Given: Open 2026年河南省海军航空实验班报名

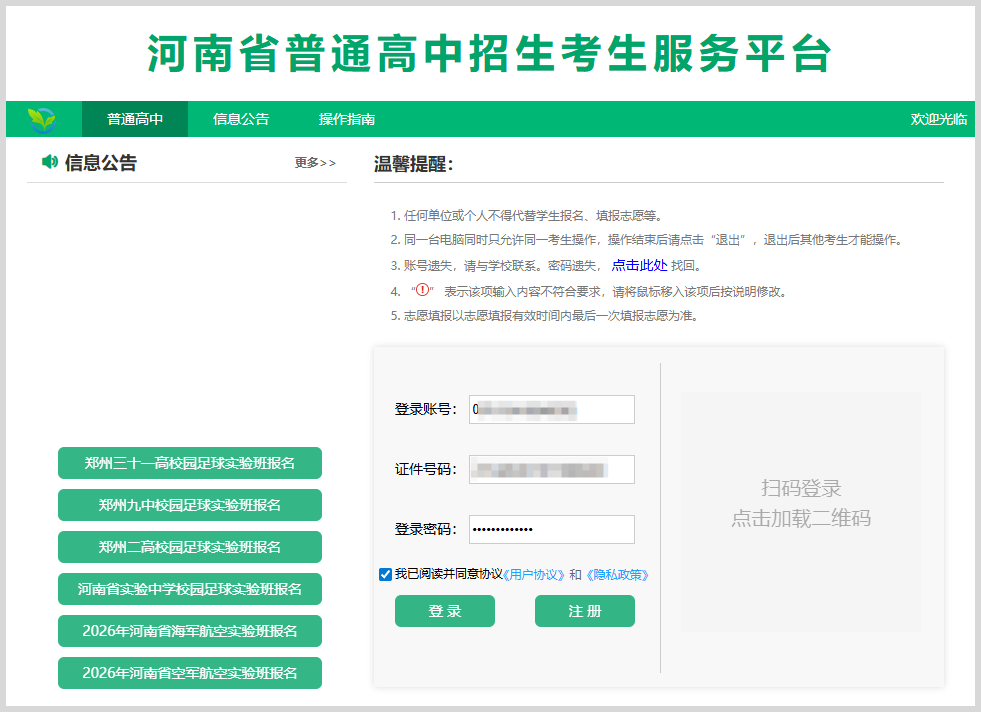Looking at the screenshot, I should (190, 631).
